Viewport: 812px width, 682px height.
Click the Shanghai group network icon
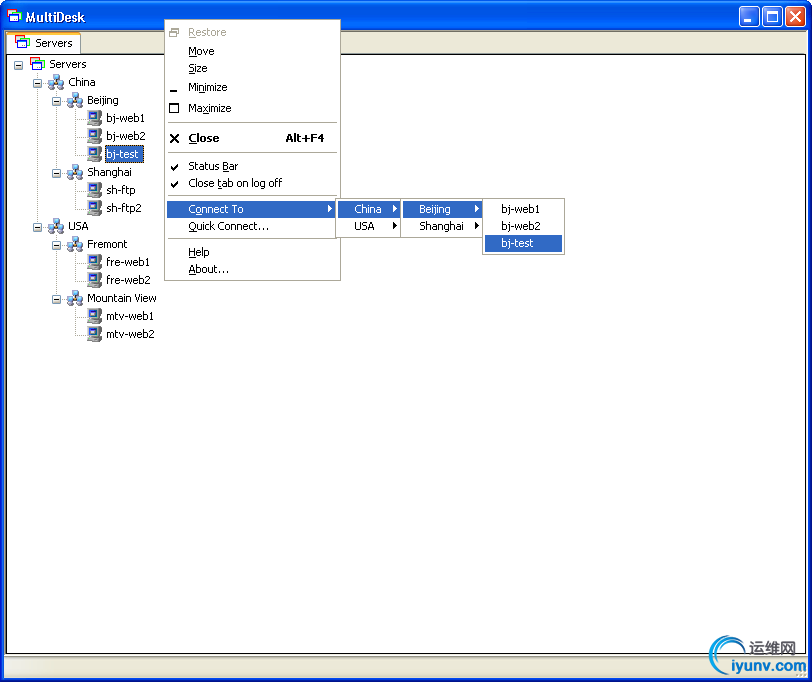point(75,172)
